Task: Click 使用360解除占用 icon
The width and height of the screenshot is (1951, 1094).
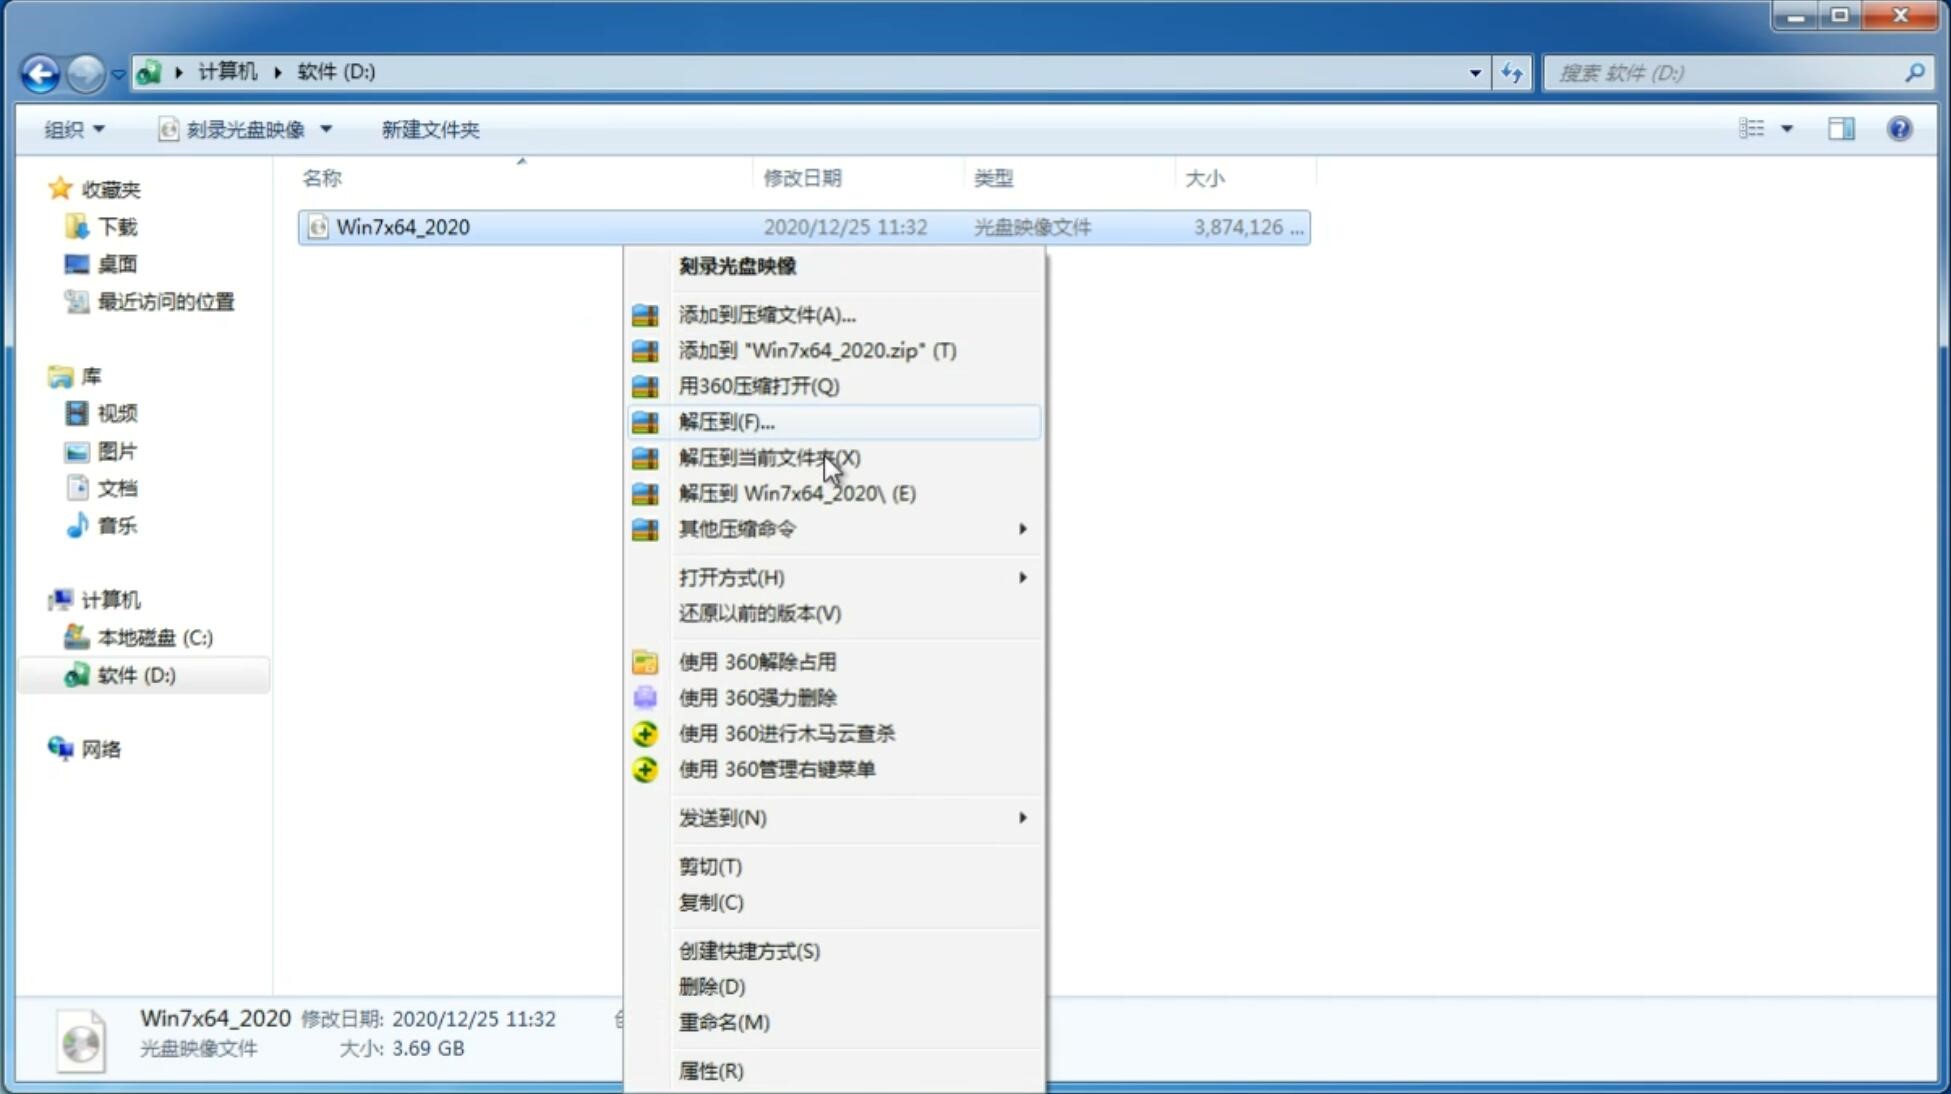Action: (x=645, y=661)
